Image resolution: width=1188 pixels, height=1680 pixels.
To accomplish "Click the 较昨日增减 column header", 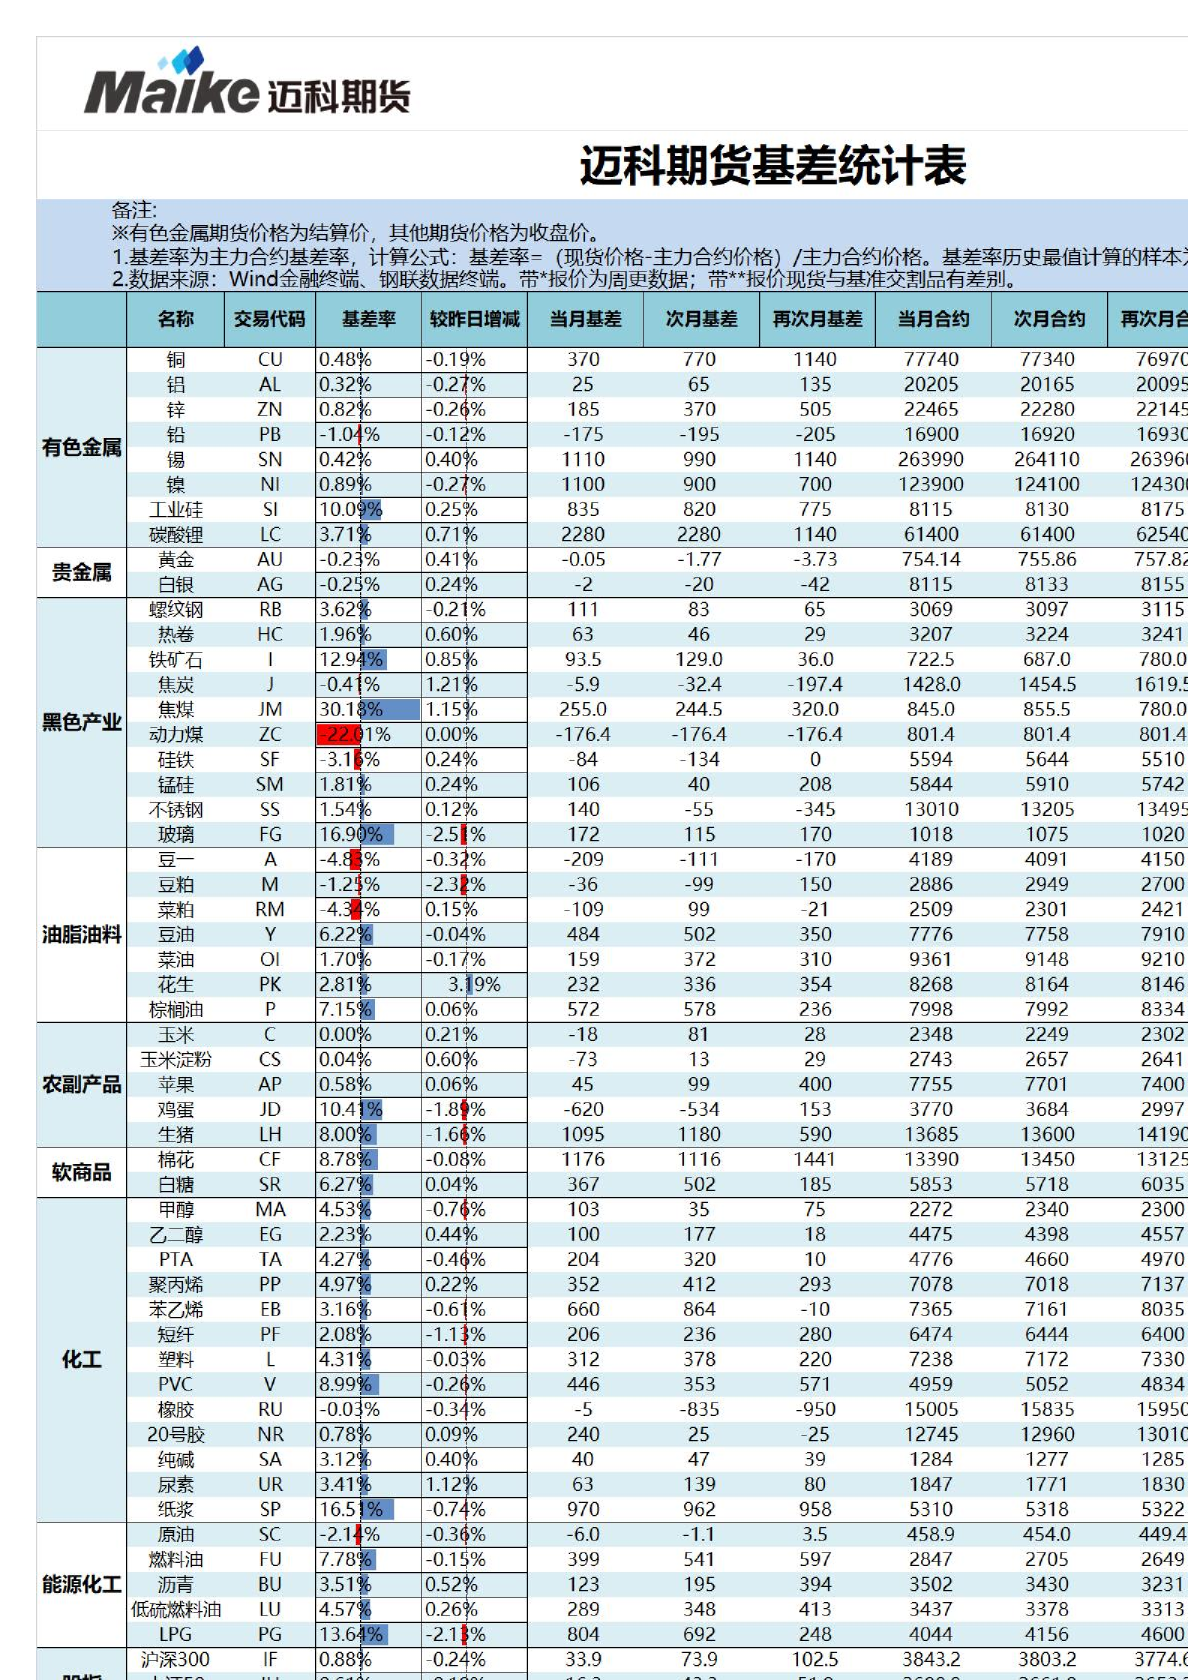I will 474,319.
